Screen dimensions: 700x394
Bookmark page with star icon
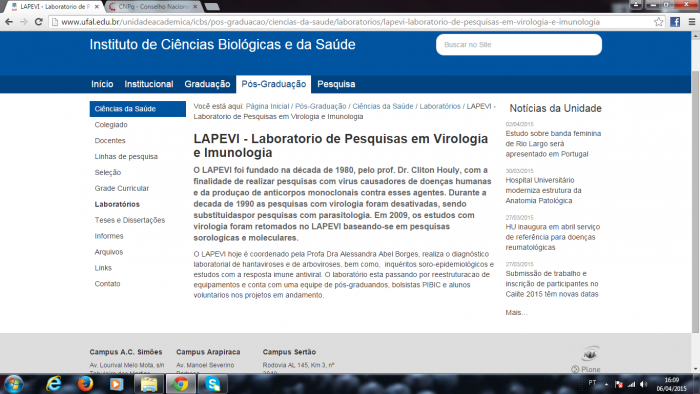(658, 22)
